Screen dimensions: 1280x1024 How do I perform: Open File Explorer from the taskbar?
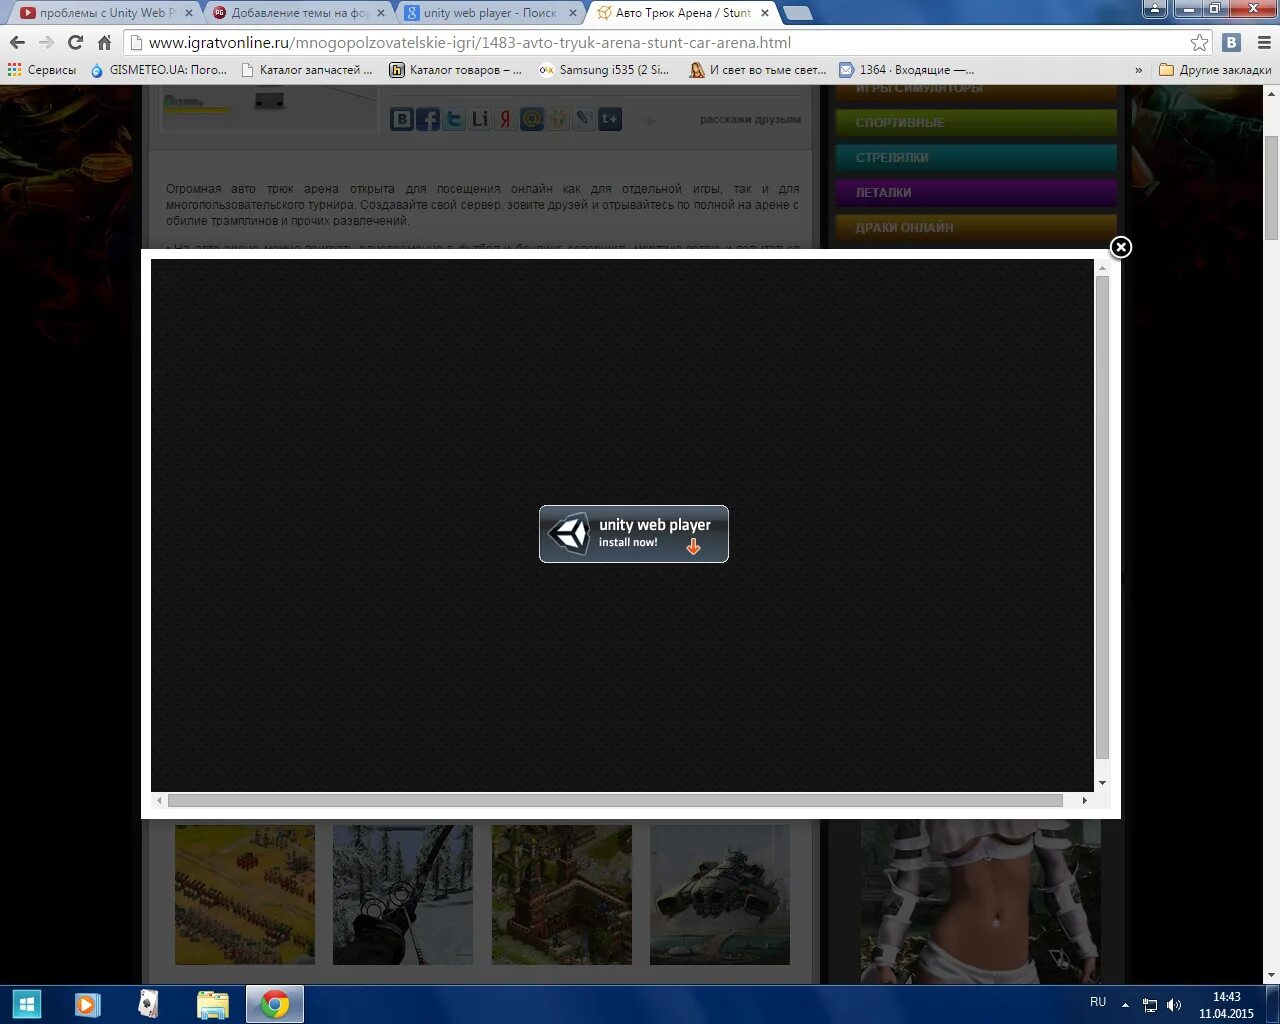[212, 1004]
